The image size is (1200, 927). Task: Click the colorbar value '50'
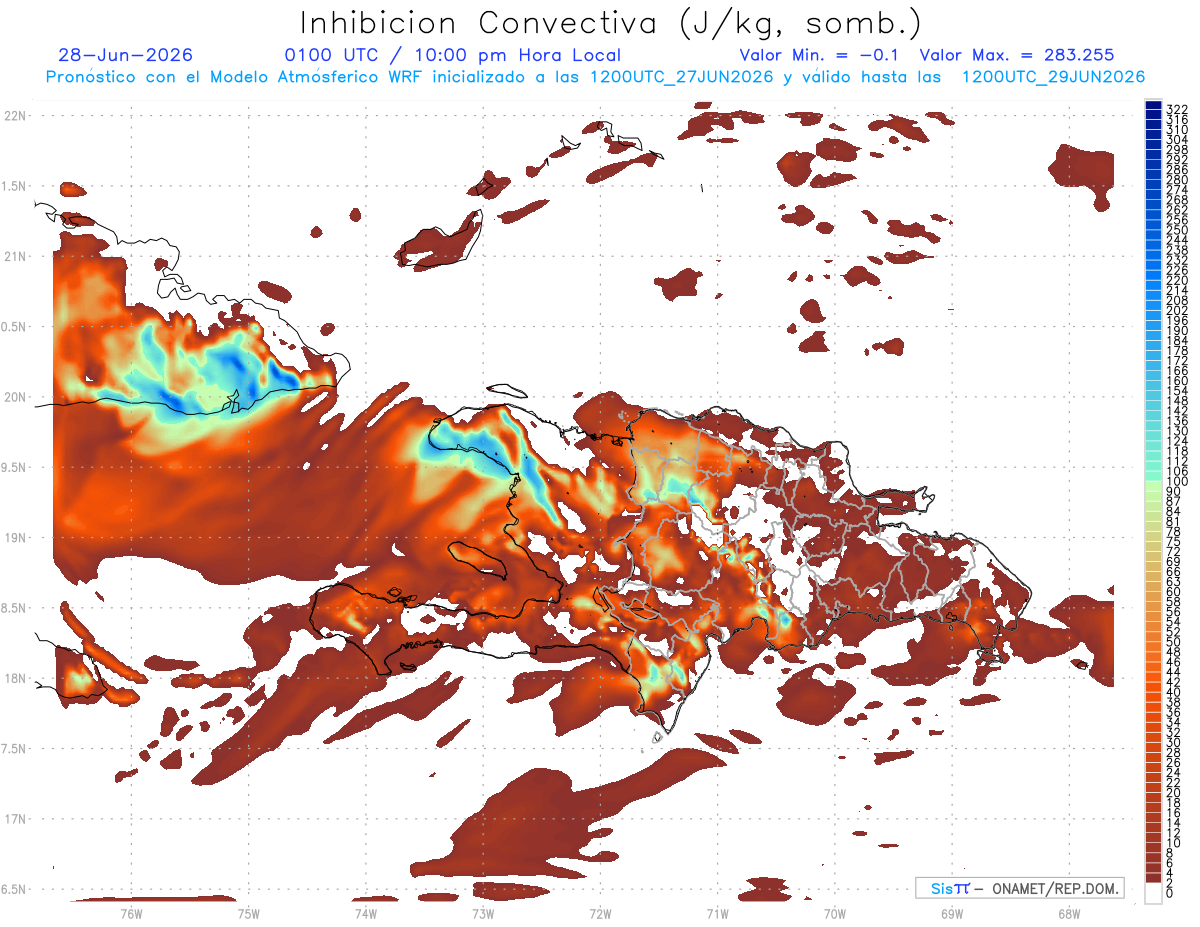tap(1173, 642)
